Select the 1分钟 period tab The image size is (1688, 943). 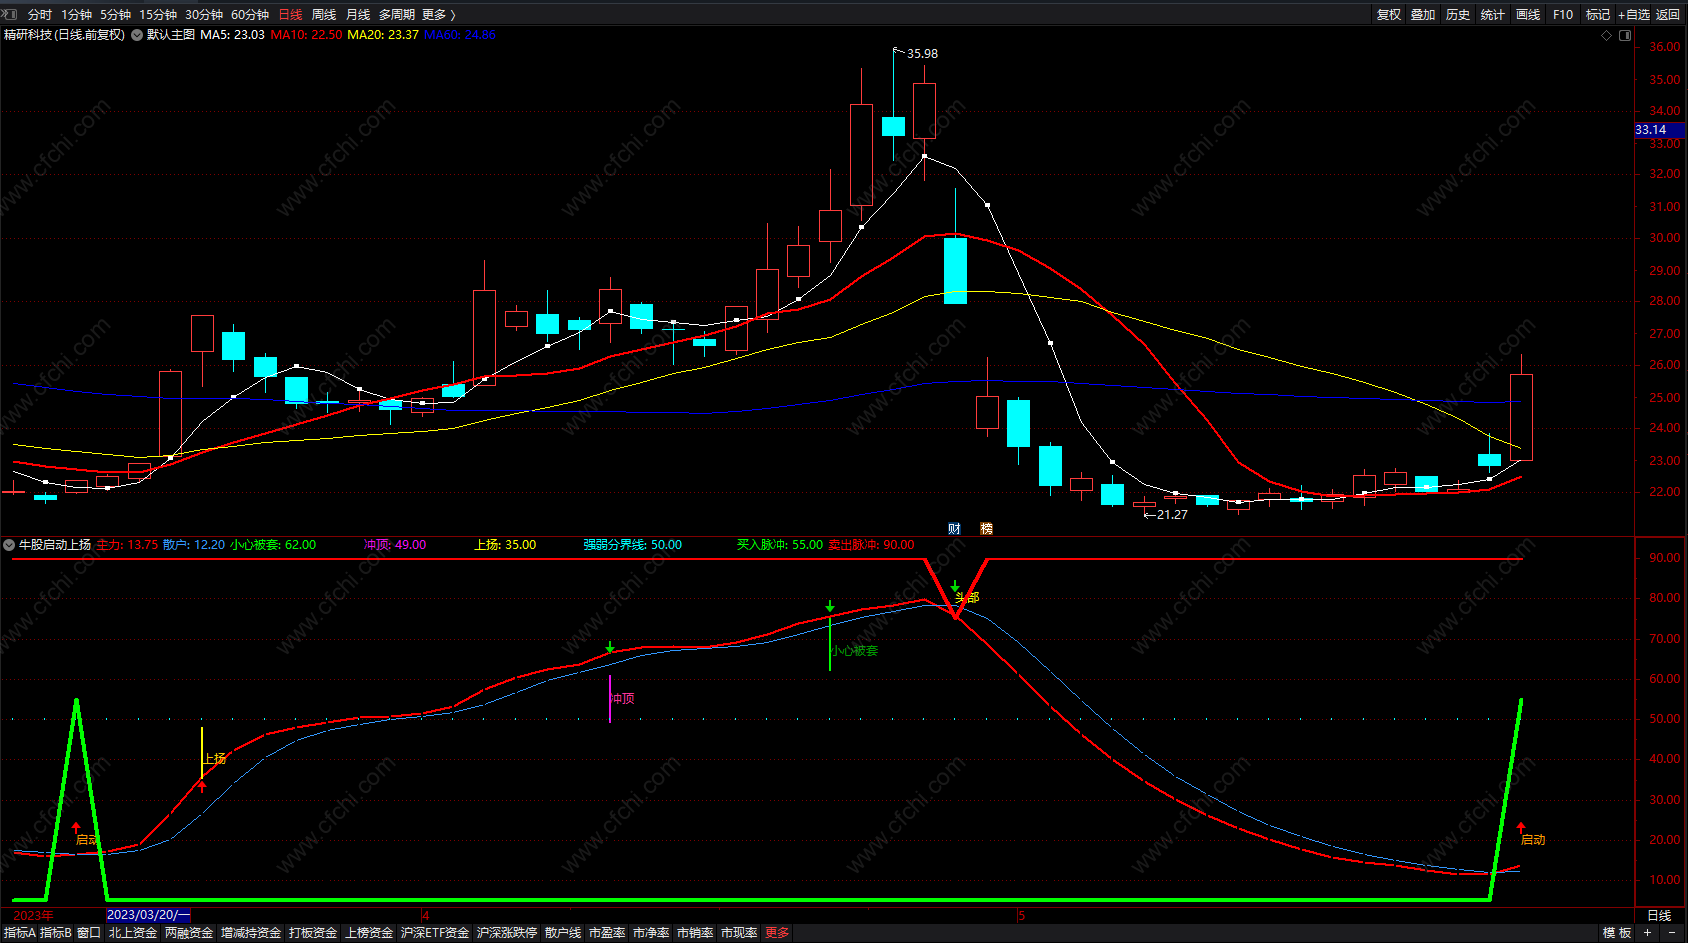(x=76, y=15)
